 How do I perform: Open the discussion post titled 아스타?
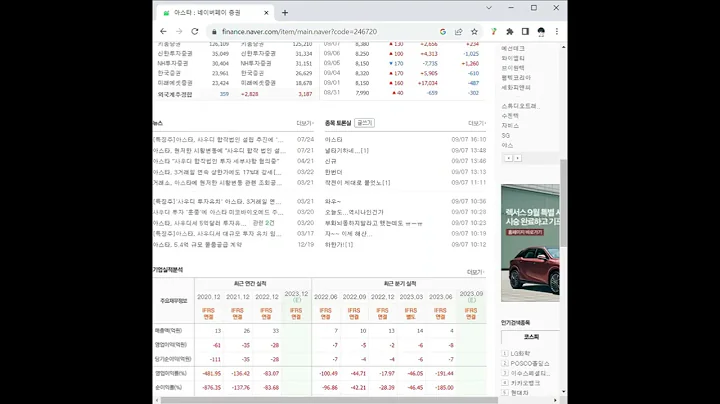(x=333, y=140)
